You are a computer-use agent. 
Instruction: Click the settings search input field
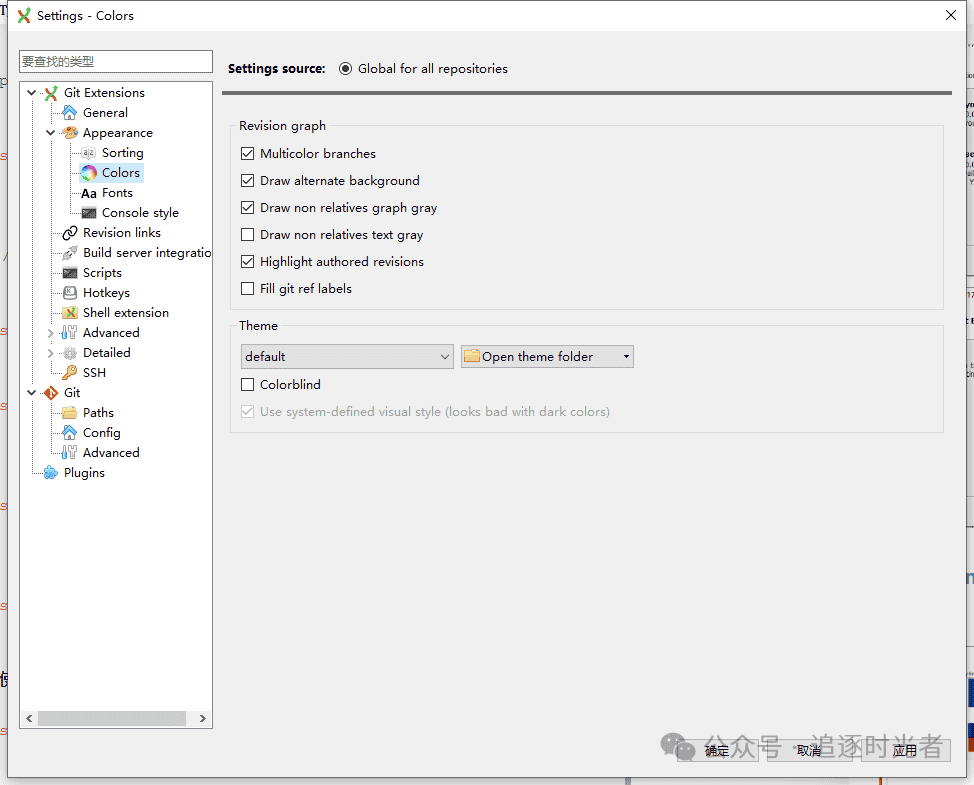(115, 61)
